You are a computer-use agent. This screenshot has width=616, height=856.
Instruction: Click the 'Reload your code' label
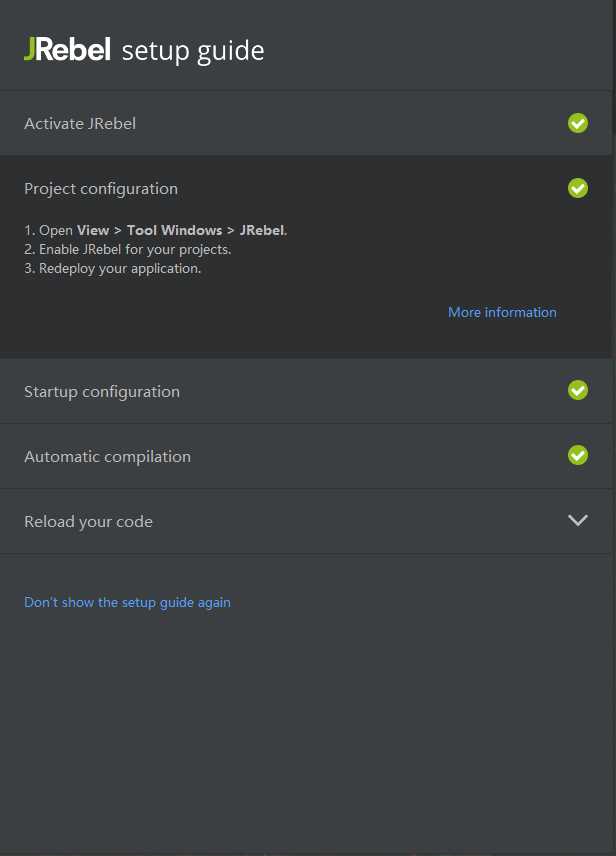click(x=88, y=522)
